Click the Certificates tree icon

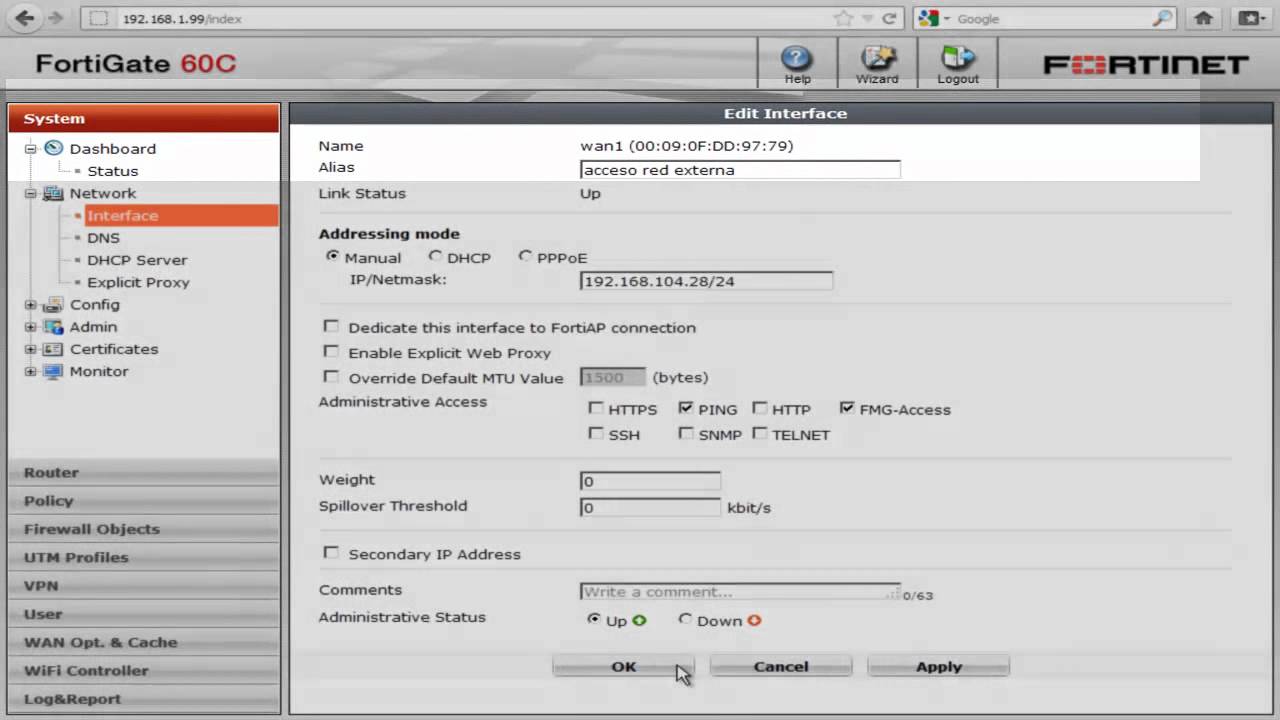(x=53, y=349)
